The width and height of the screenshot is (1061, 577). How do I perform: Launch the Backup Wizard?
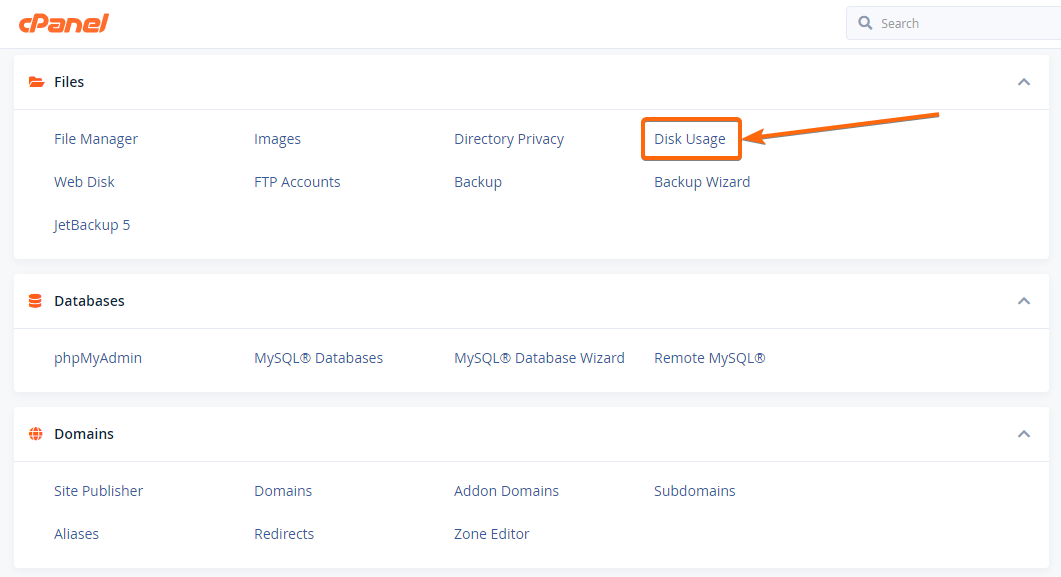point(702,182)
